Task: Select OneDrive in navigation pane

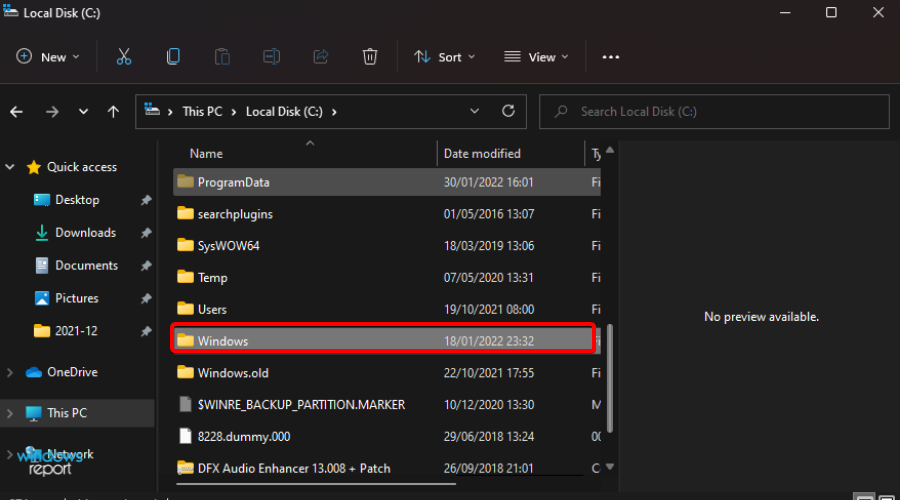Action: coord(72,372)
